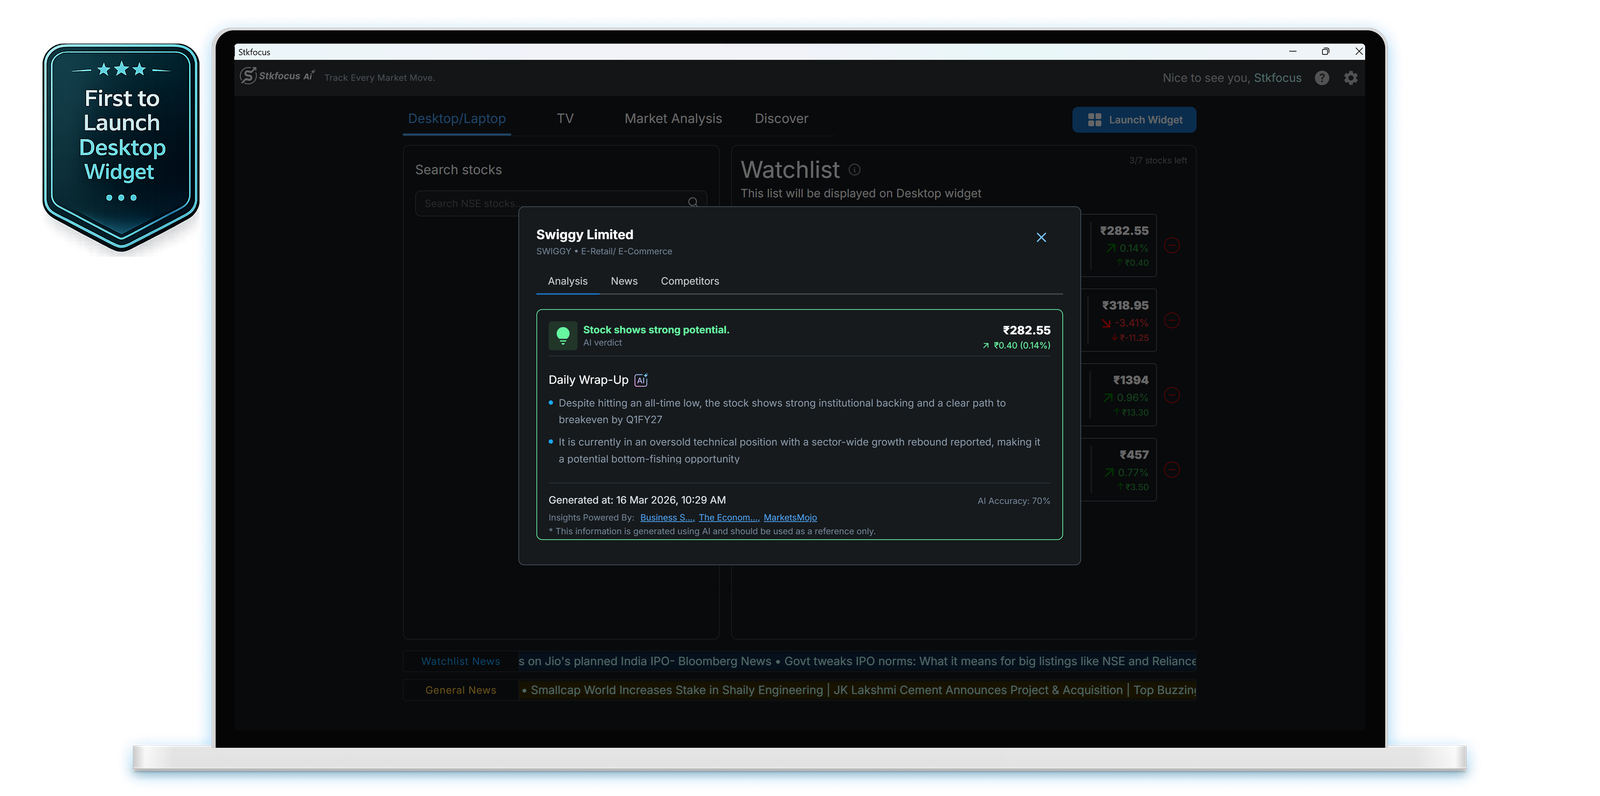Close the Swiggy Limited dialog

1041,237
